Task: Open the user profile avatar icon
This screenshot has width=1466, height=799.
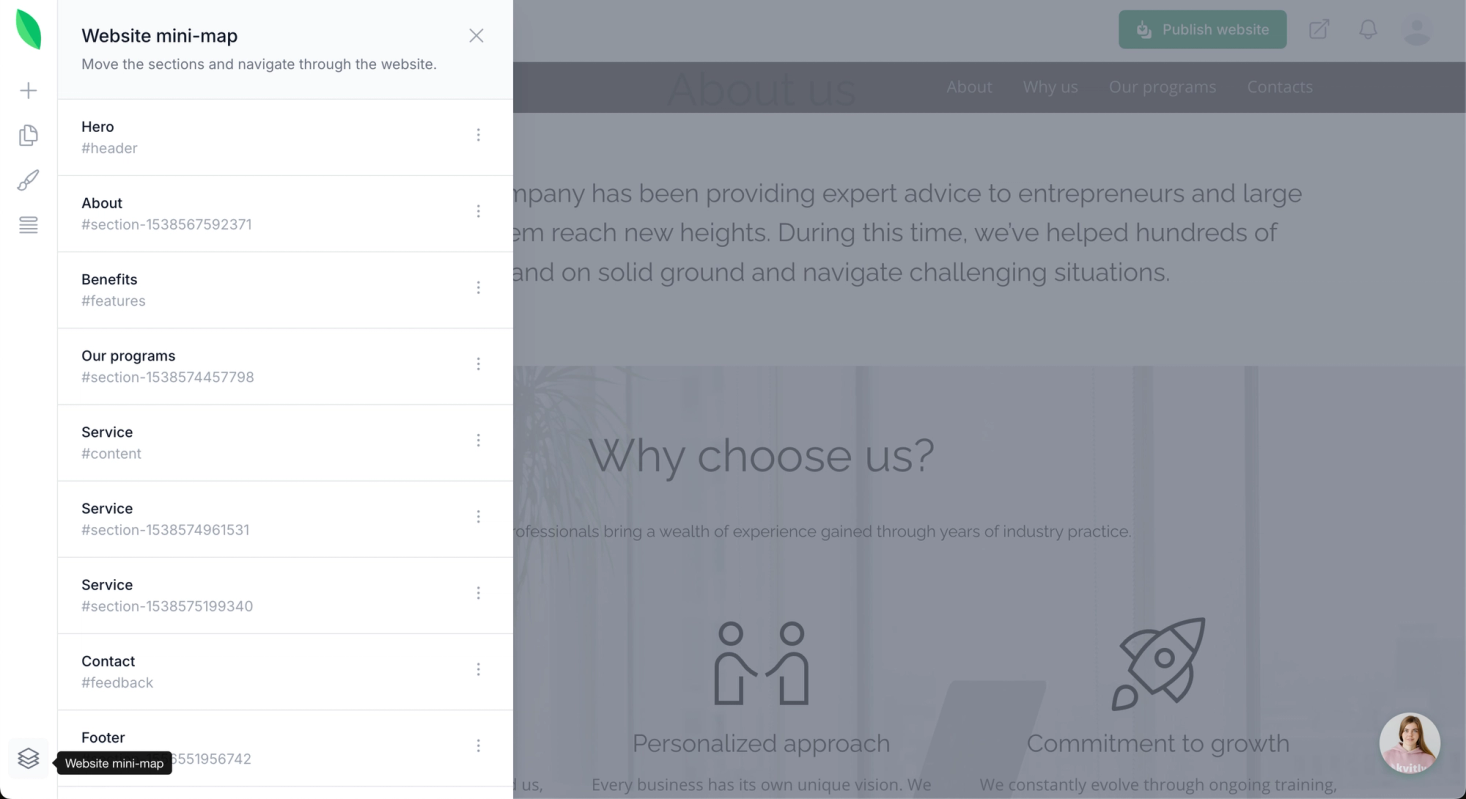Action: [1417, 30]
